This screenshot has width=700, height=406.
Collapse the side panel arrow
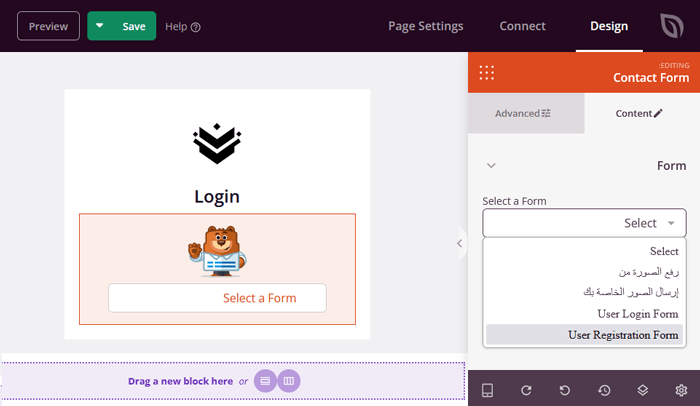(x=460, y=243)
